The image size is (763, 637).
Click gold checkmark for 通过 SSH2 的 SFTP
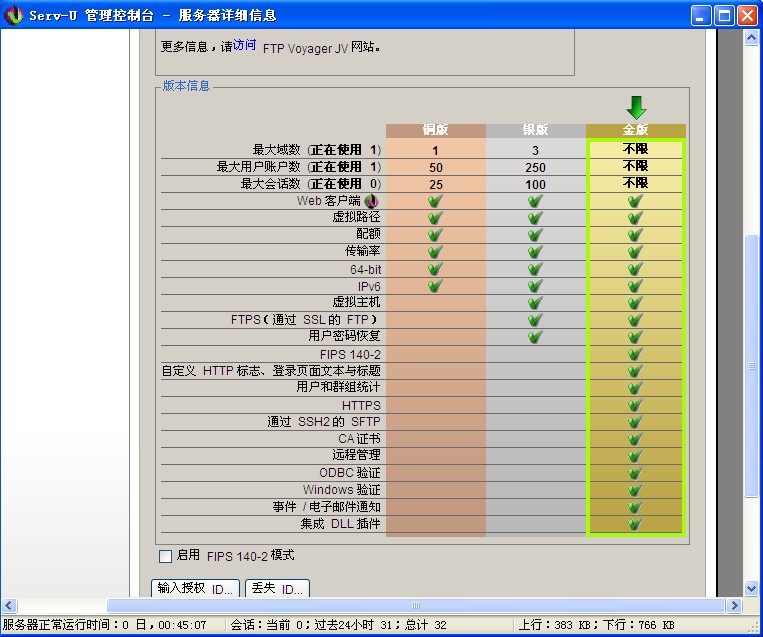(635, 422)
